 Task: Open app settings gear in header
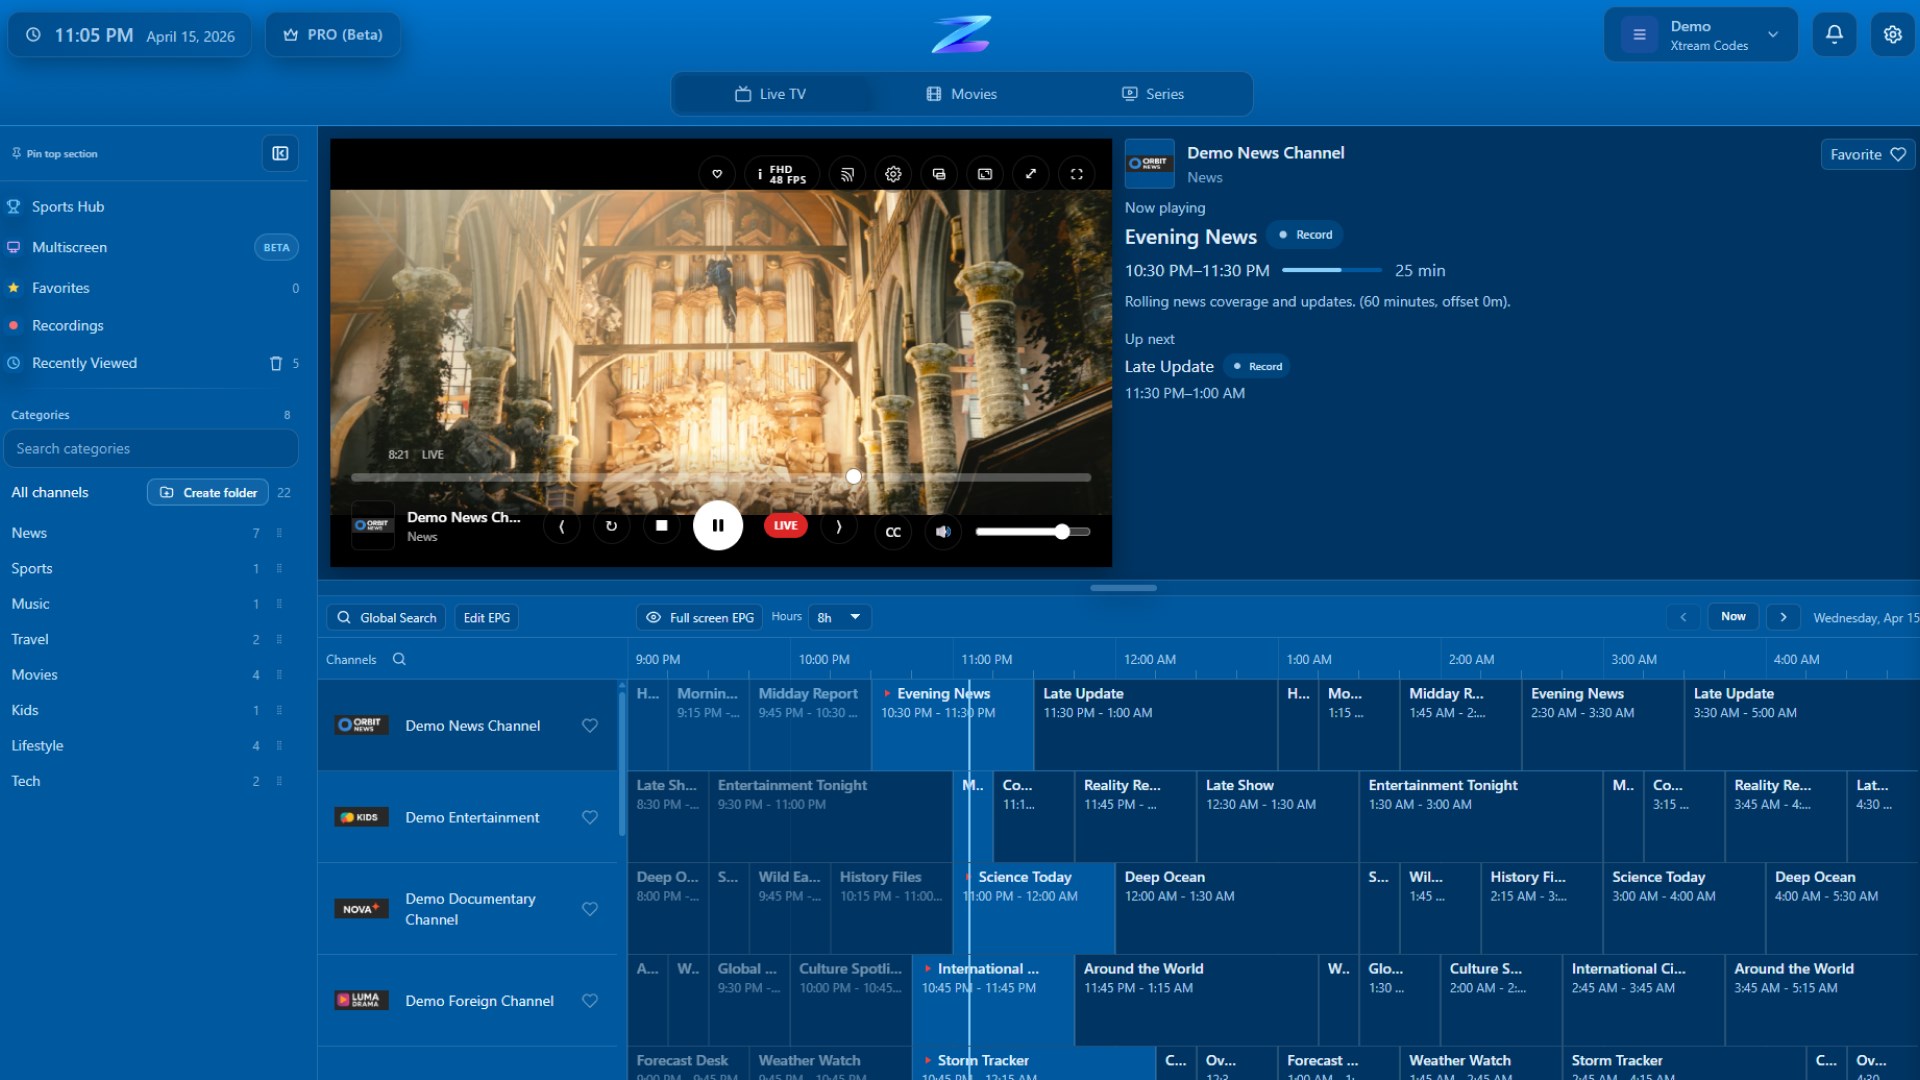point(1893,34)
